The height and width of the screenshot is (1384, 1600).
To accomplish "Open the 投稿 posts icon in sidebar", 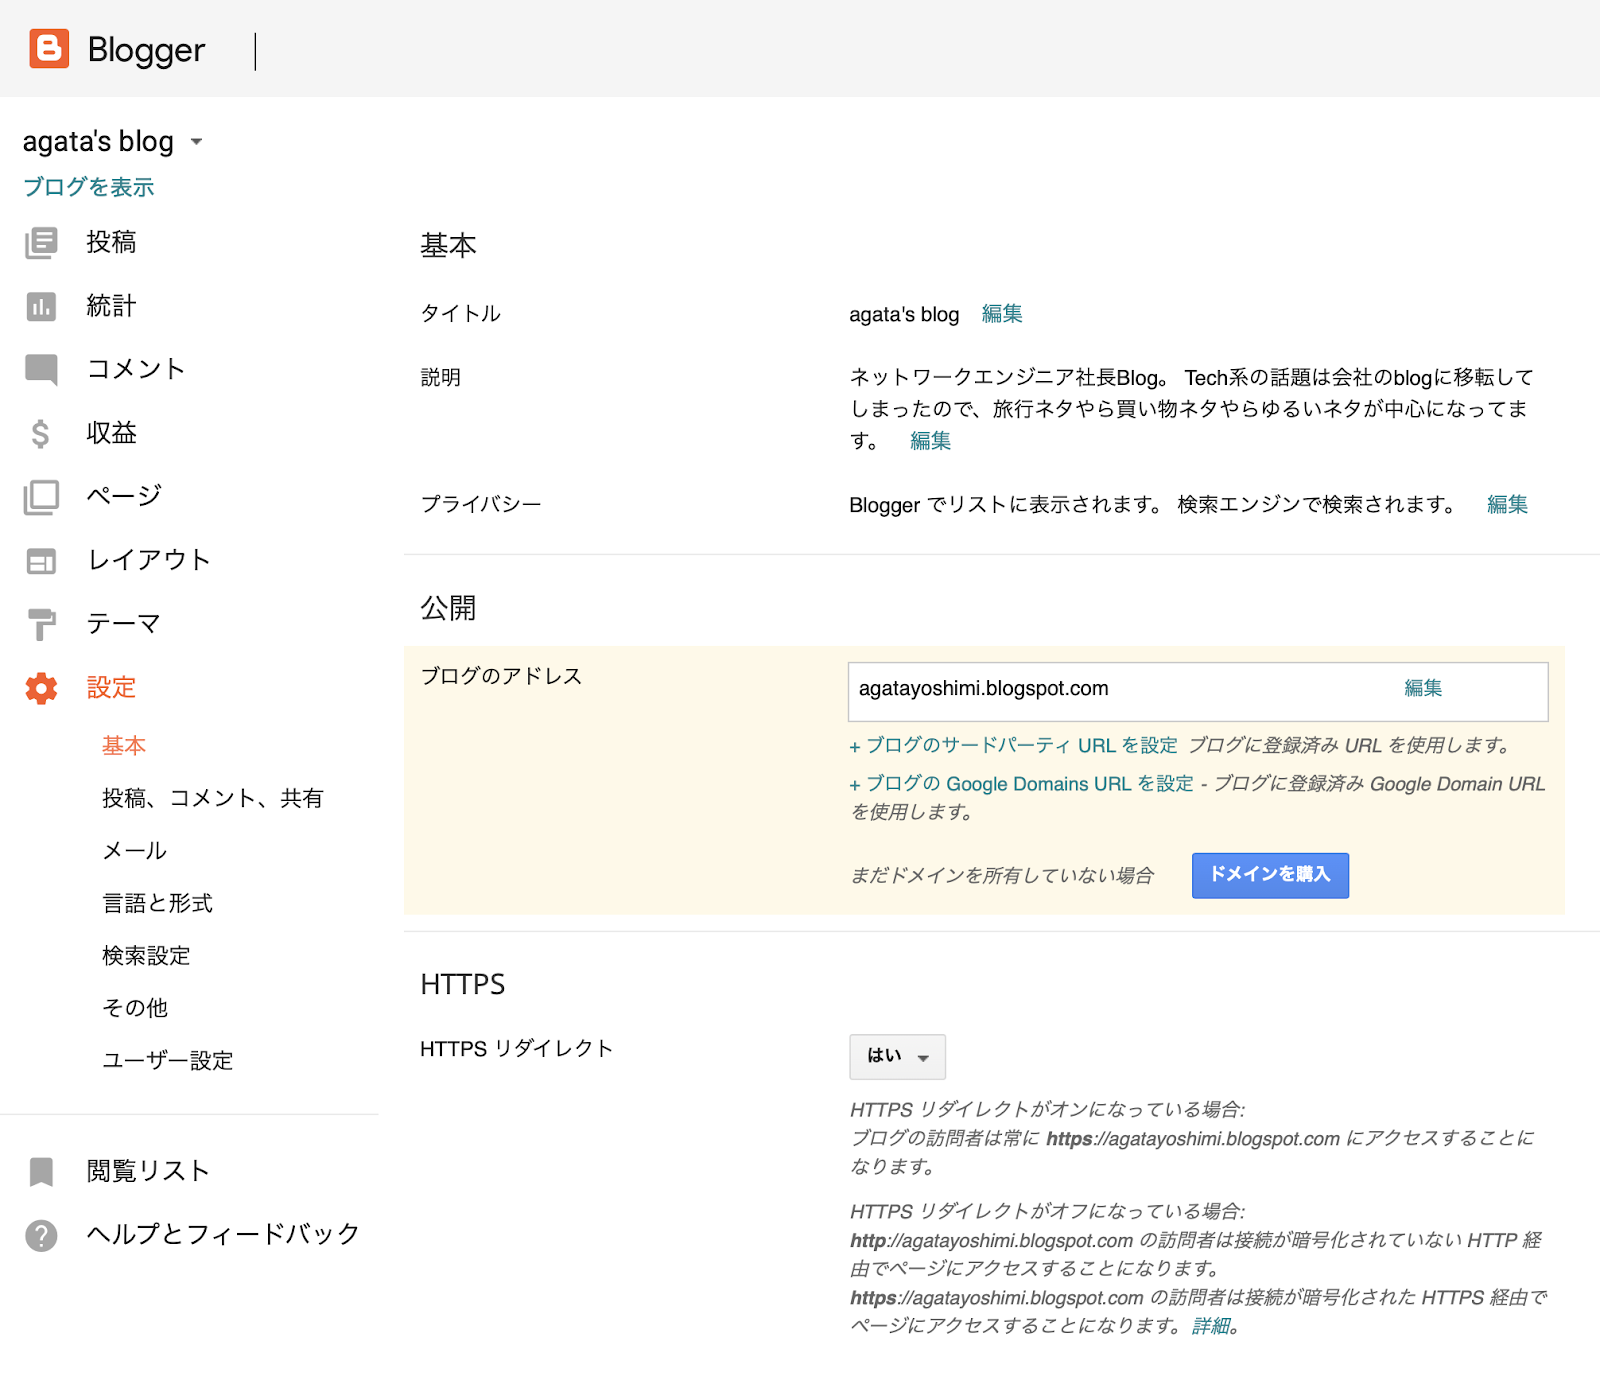I will [x=41, y=243].
